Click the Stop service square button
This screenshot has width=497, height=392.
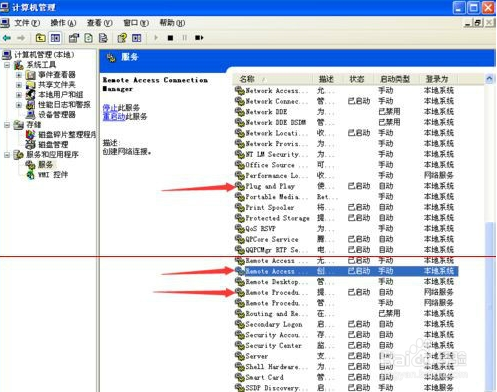(170, 38)
